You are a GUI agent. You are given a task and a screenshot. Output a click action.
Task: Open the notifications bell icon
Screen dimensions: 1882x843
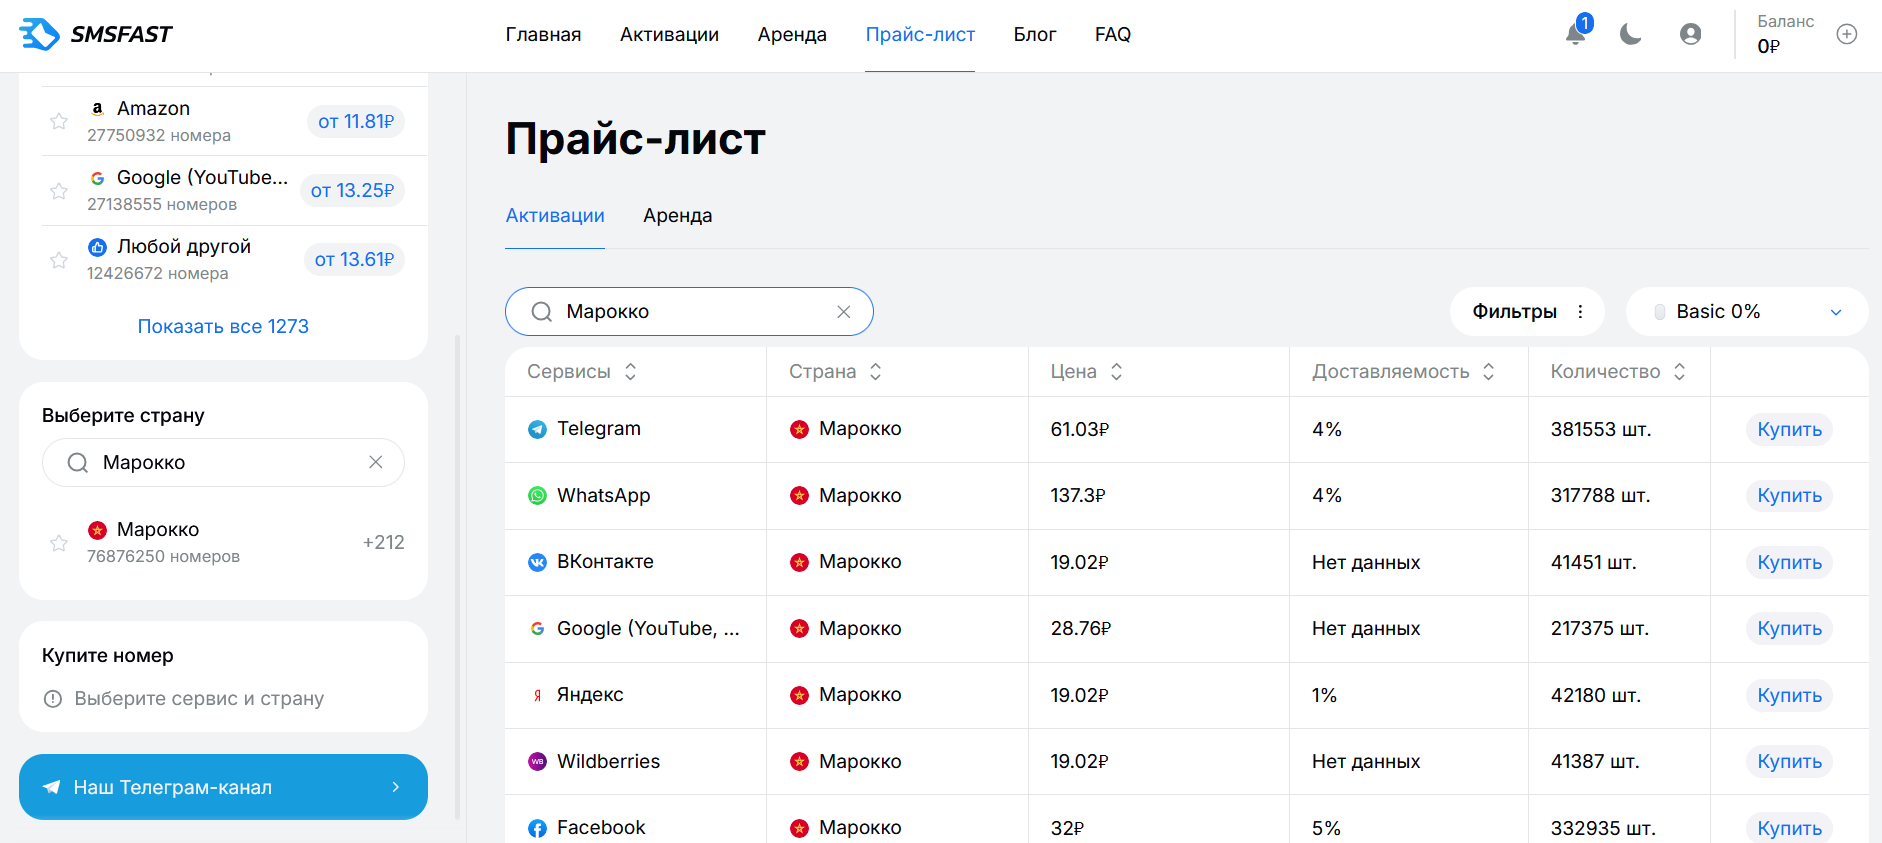click(x=1576, y=34)
